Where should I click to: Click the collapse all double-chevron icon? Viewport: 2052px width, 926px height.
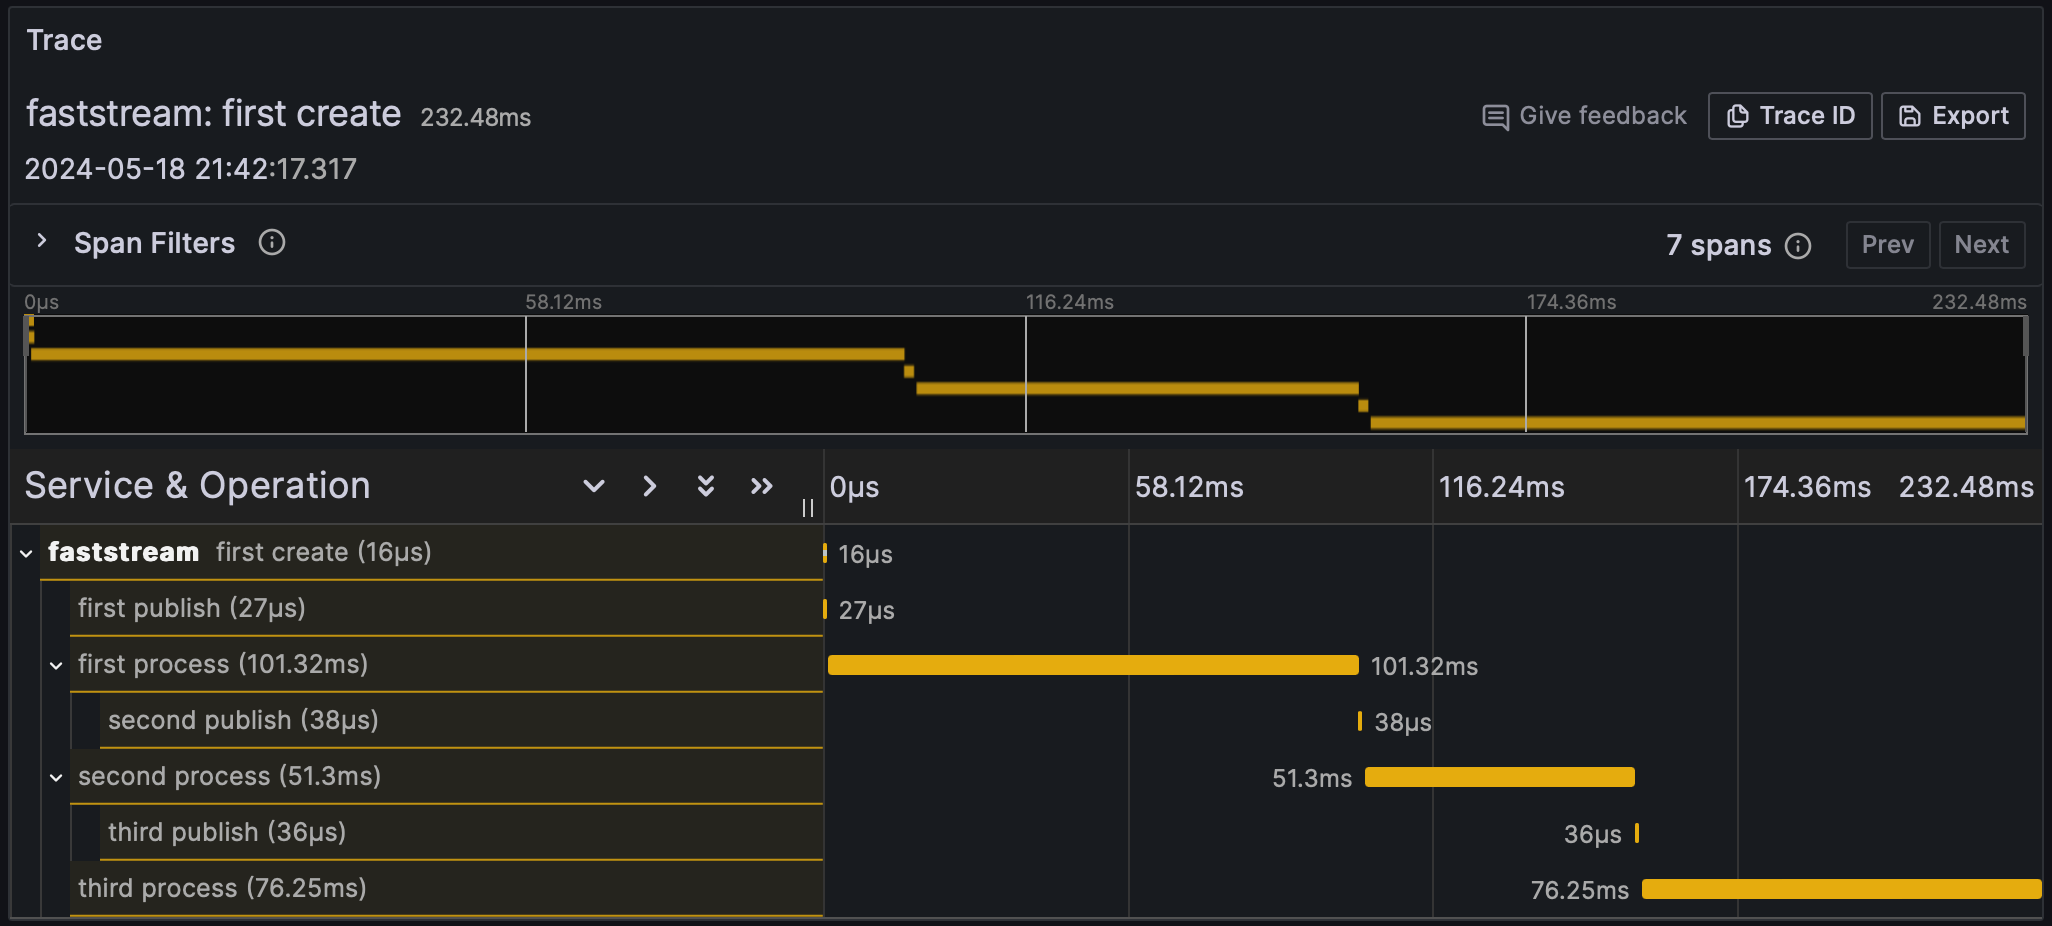(x=762, y=486)
